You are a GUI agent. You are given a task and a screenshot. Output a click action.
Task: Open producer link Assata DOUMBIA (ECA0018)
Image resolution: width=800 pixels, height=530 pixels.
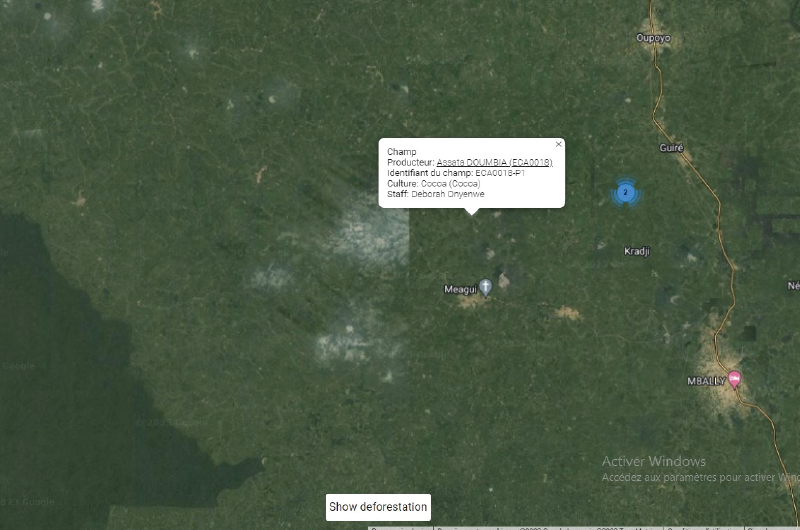pos(494,162)
